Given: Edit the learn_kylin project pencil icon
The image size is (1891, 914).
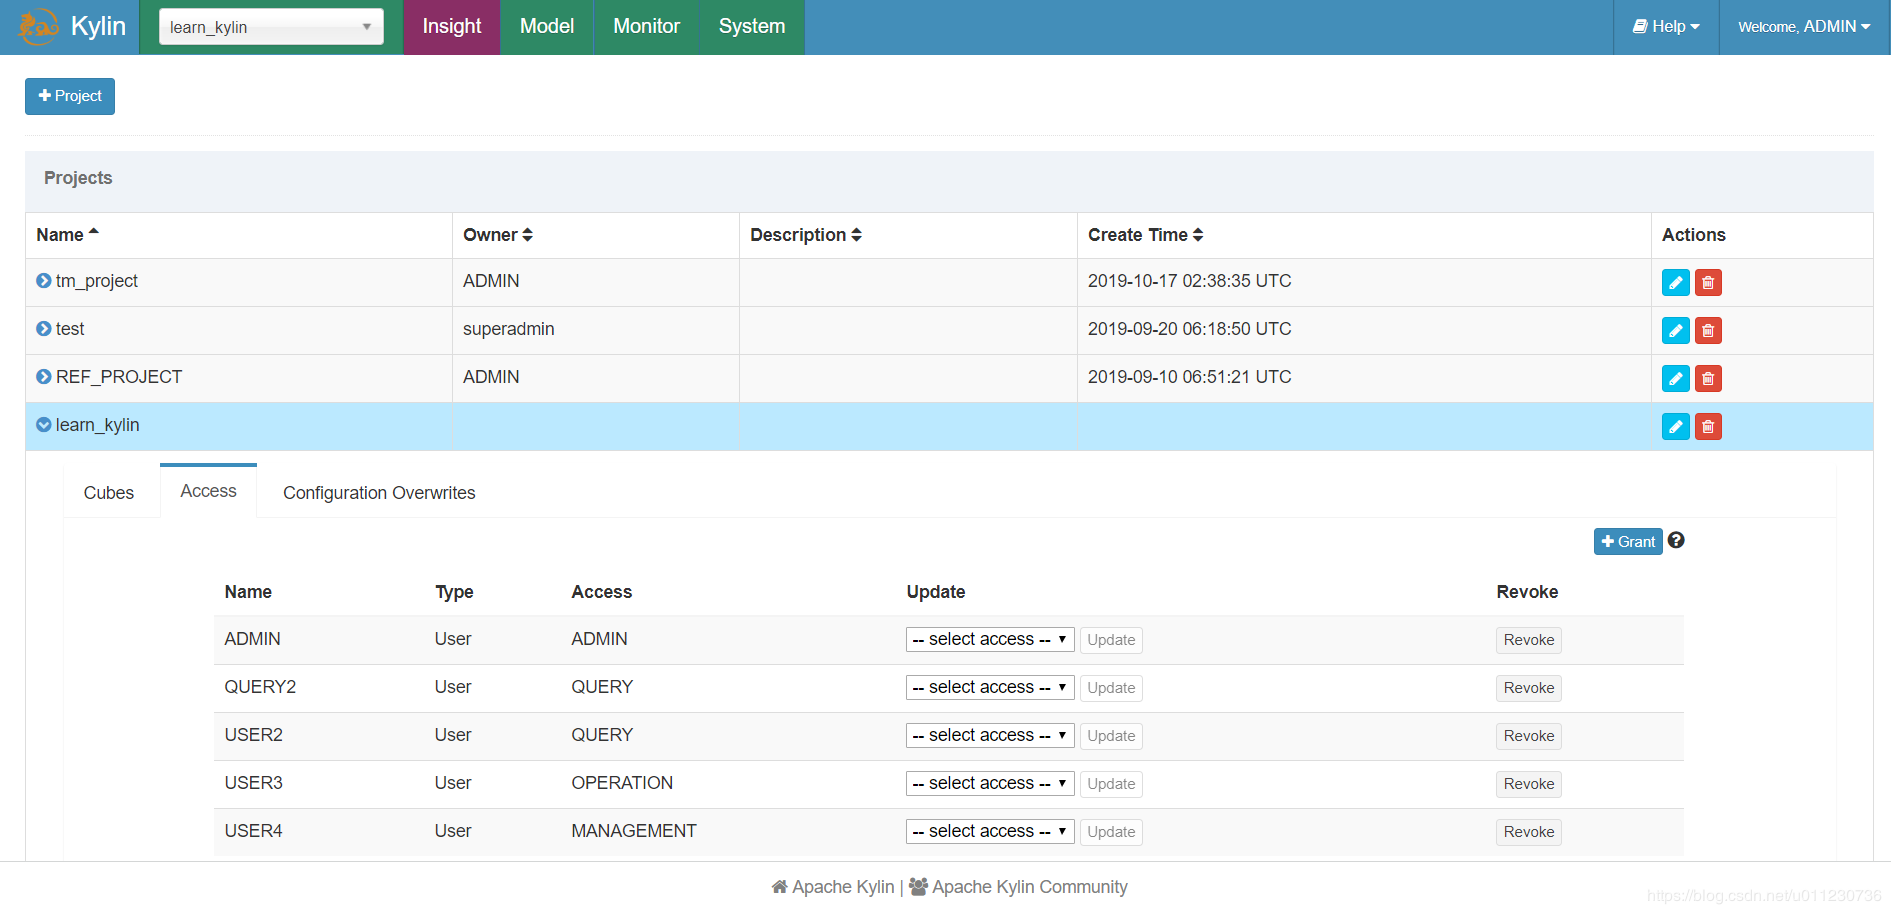Looking at the screenshot, I should click(1675, 426).
